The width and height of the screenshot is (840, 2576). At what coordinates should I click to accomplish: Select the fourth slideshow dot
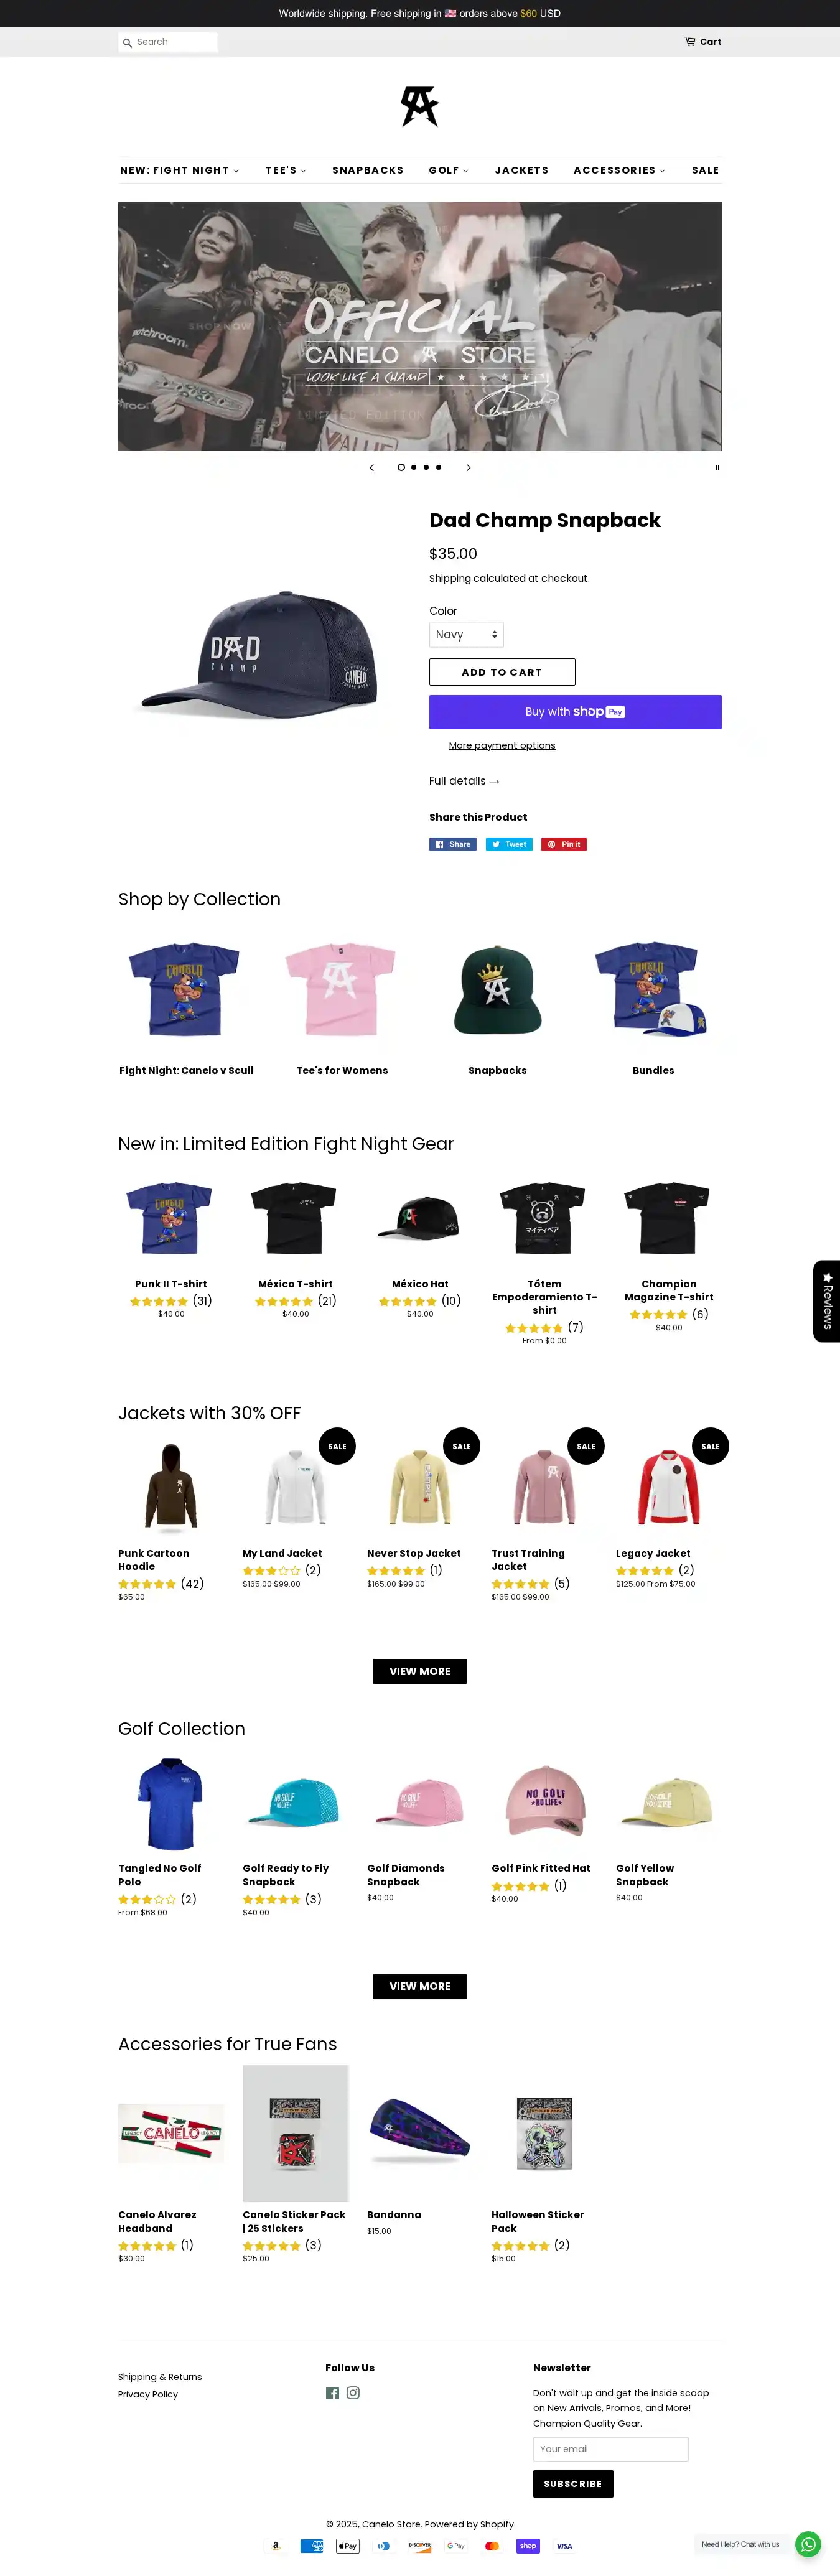[x=438, y=467]
